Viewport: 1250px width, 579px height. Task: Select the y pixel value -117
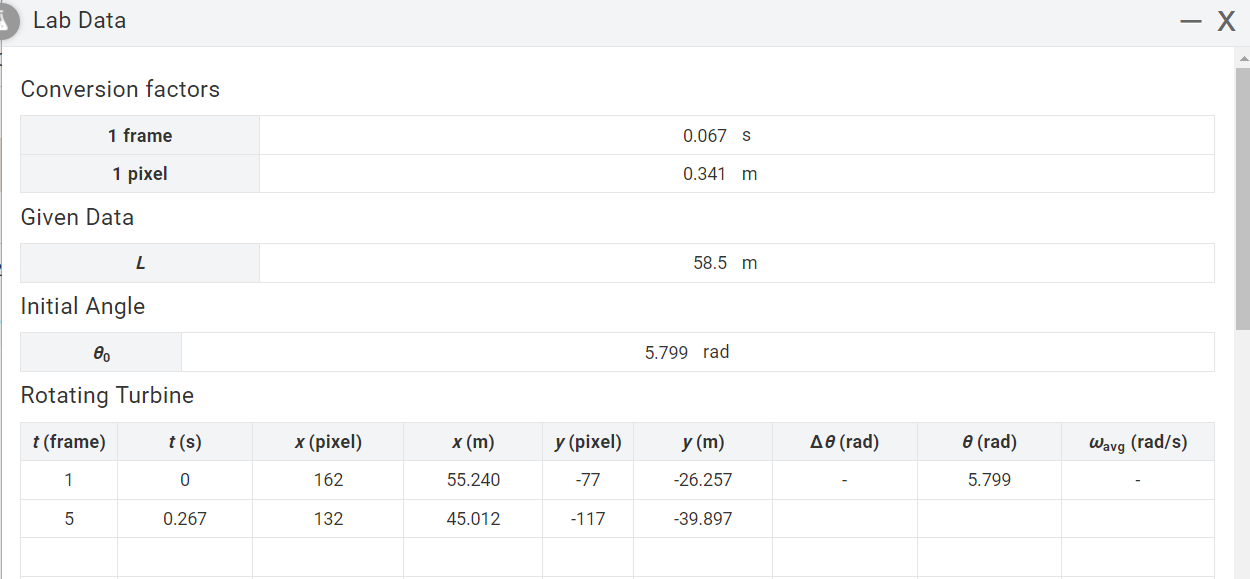coord(588,518)
